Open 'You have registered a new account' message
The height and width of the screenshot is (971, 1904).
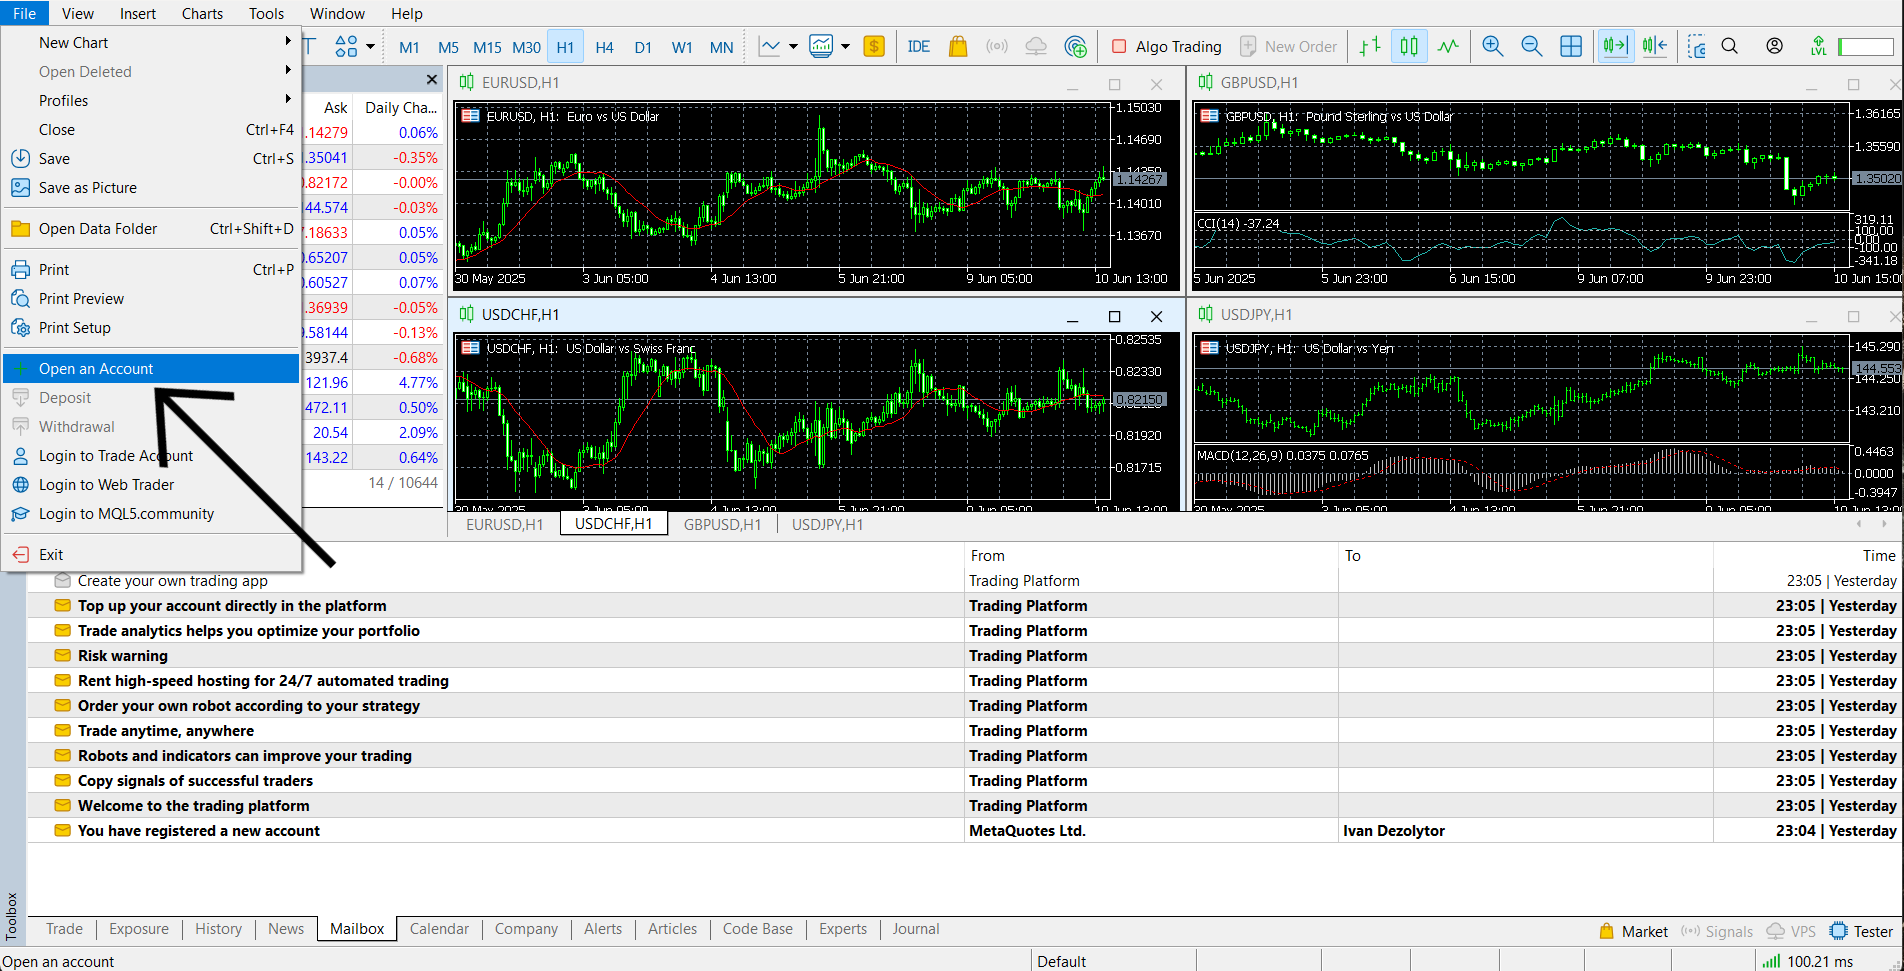coord(199,831)
